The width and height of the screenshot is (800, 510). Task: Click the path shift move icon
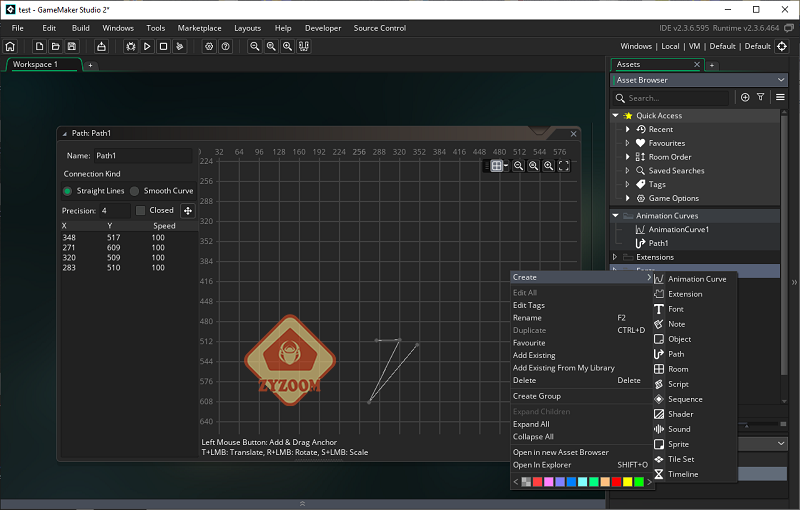point(188,211)
